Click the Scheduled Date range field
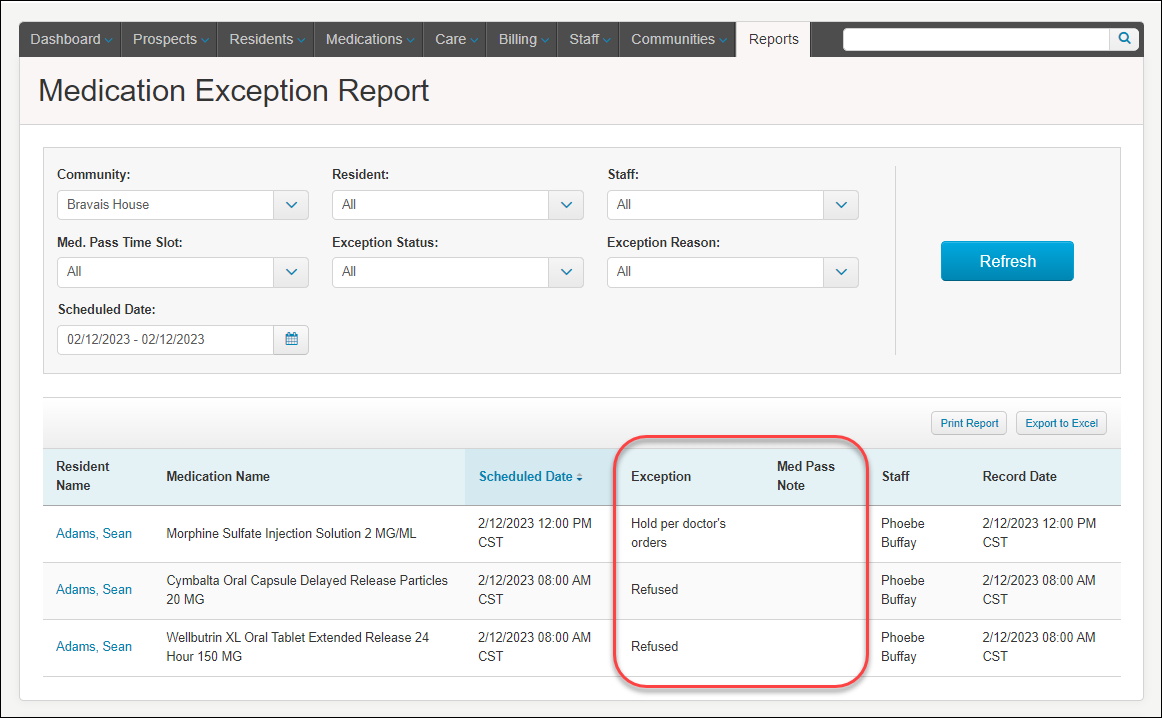 click(165, 339)
